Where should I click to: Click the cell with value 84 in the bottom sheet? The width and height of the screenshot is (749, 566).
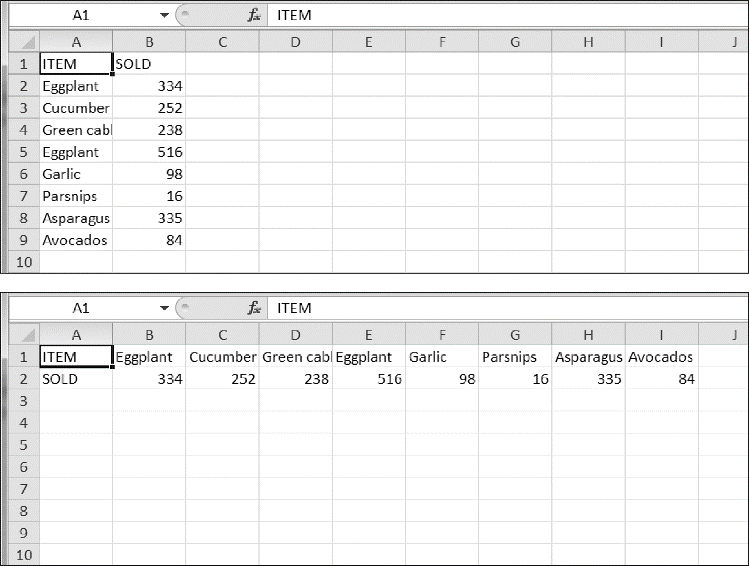click(662, 379)
